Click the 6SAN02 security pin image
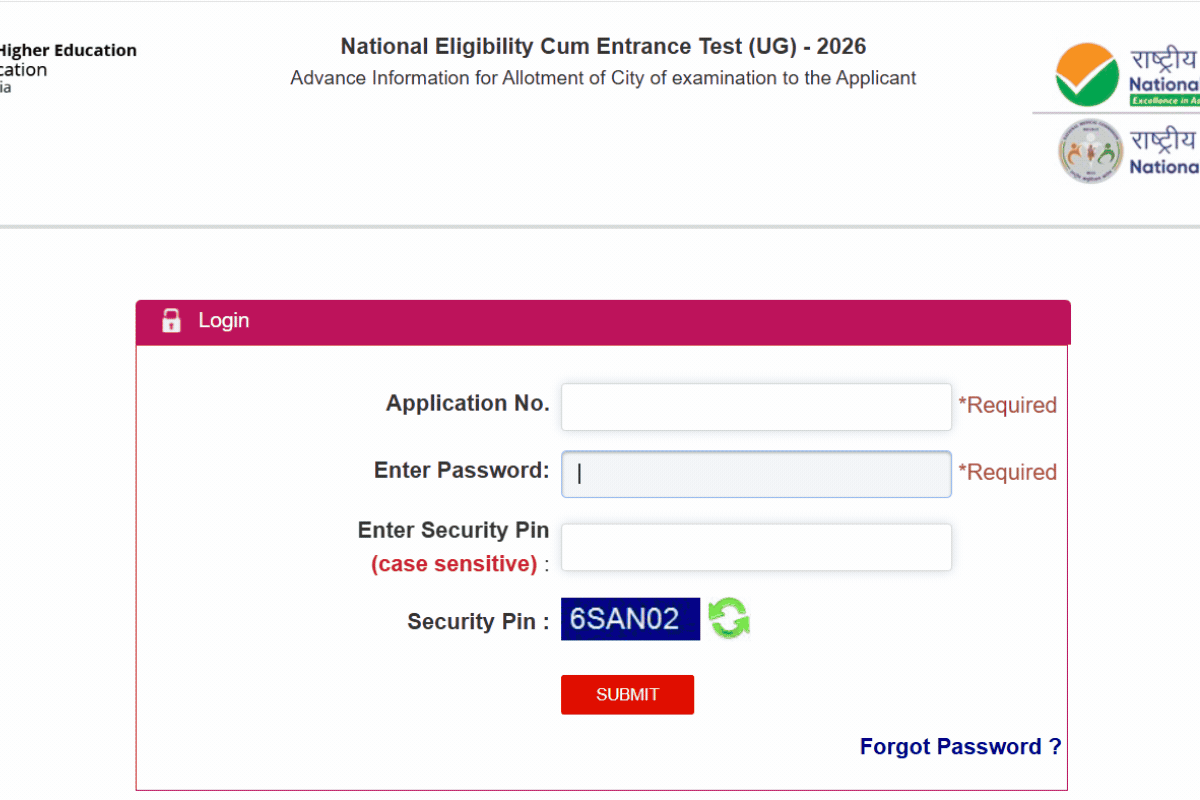This screenshot has width=1200, height=800. point(629,619)
